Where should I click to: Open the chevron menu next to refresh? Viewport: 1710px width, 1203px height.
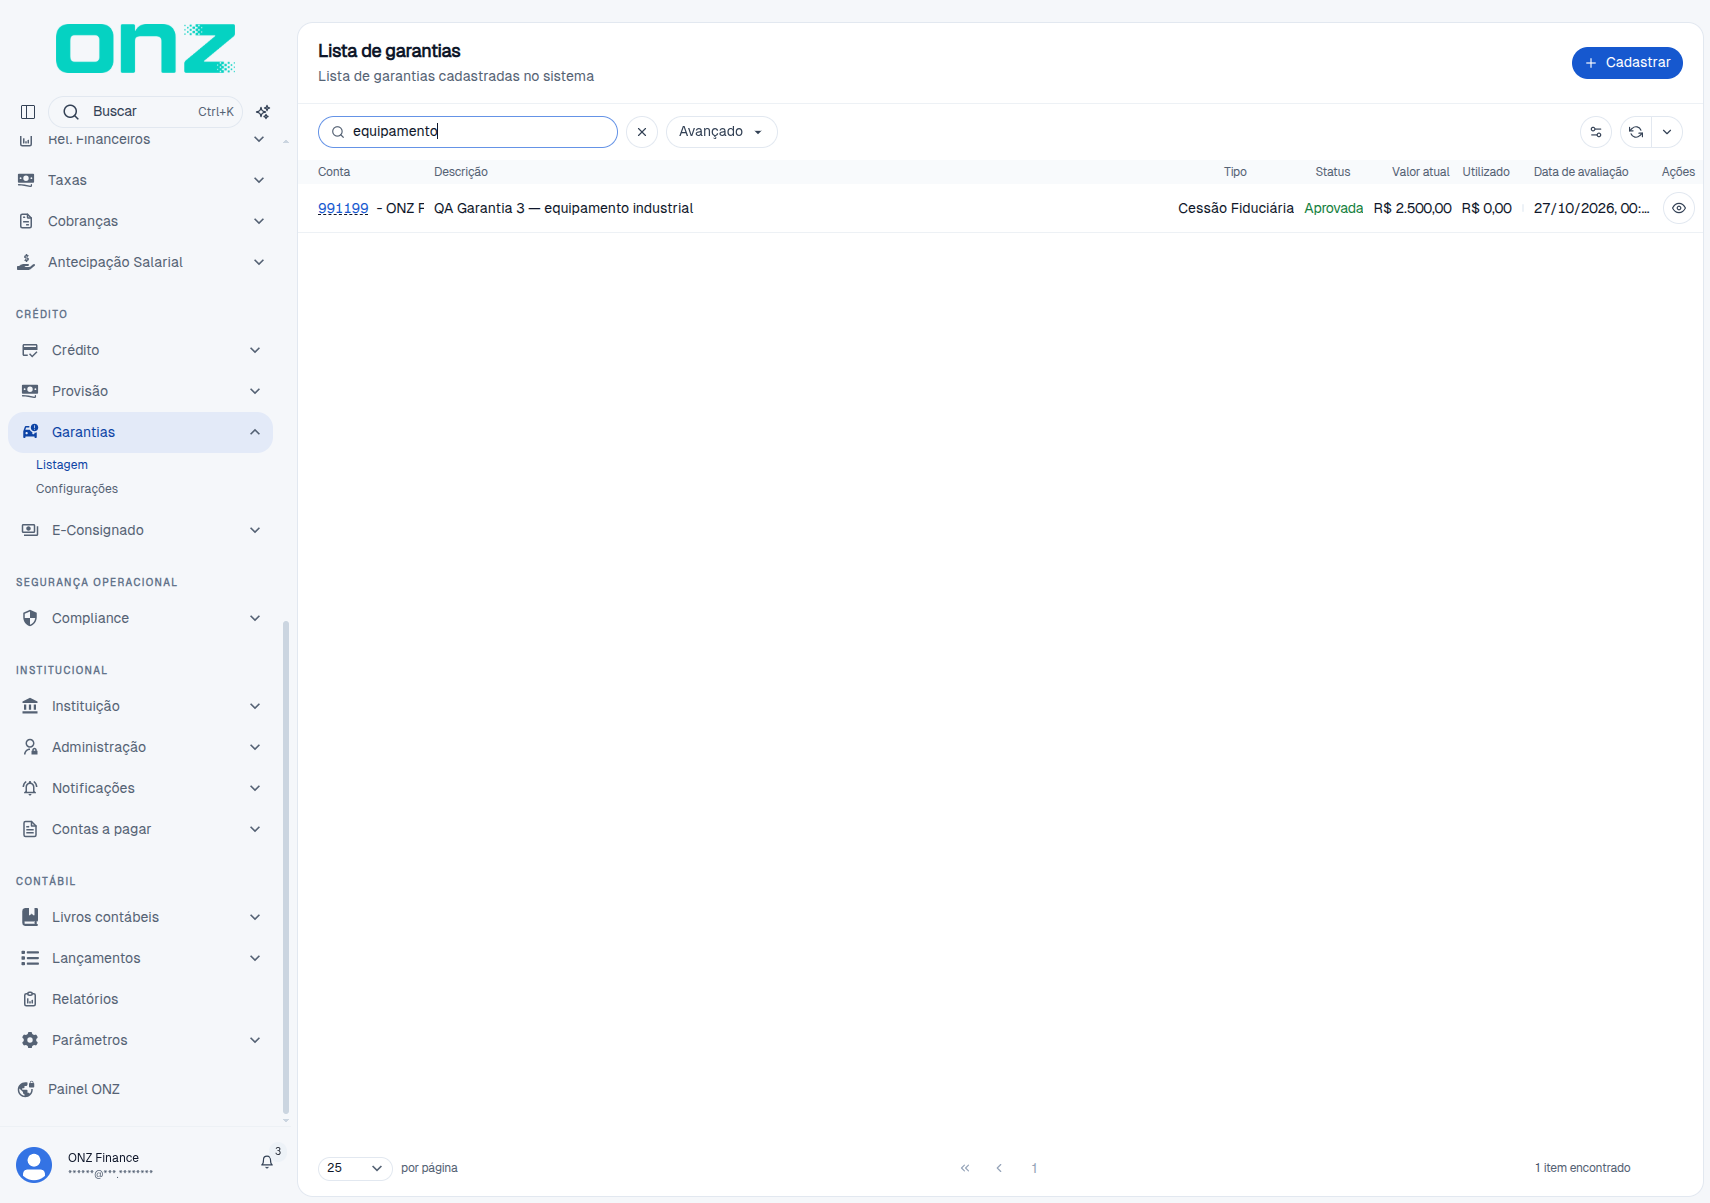click(x=1667, y=132)
